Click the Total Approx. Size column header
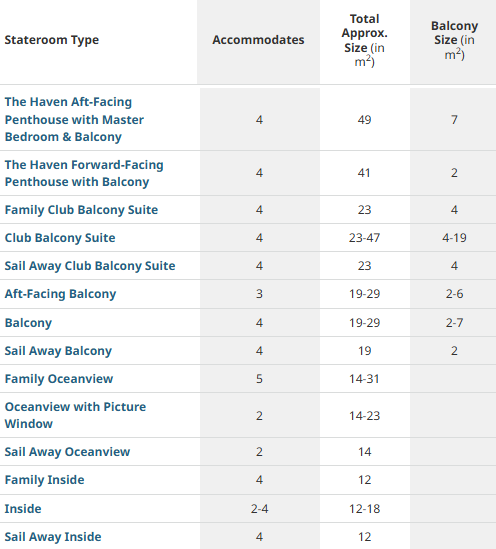The width and height of the screenshot is (496, 549). pos(364,40)
